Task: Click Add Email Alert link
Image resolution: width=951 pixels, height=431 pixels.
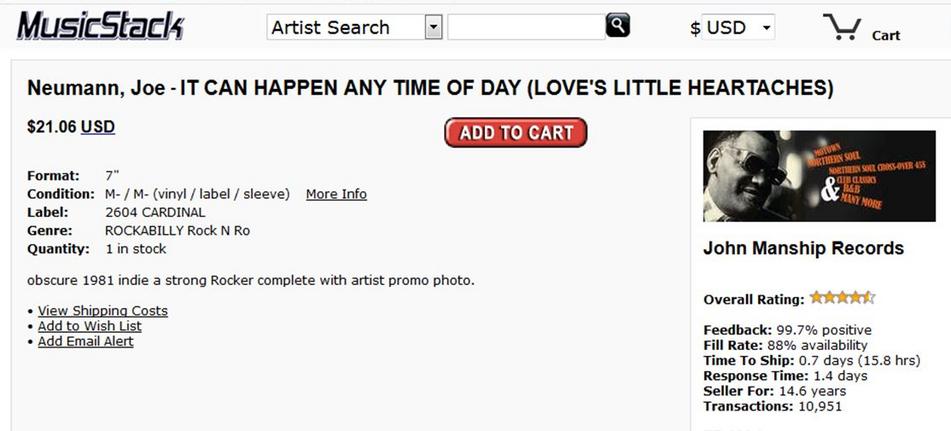Action: tap(86, 341)
